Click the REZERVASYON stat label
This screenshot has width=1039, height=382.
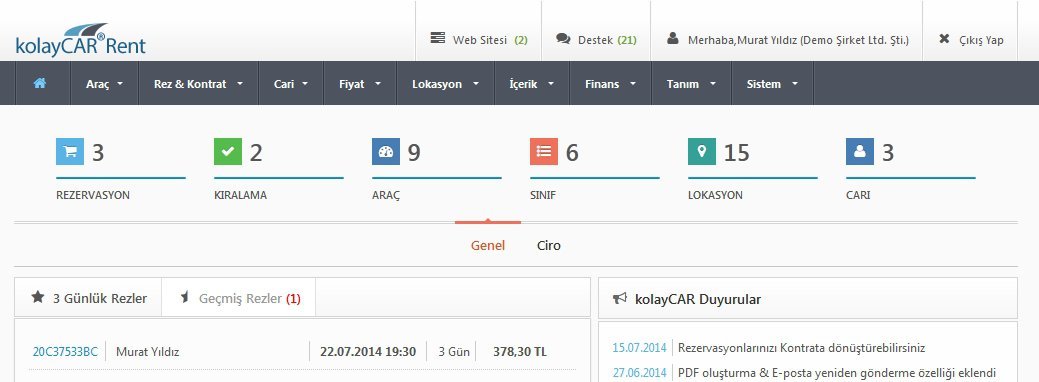pyautogui.click(x=93, y=196)
